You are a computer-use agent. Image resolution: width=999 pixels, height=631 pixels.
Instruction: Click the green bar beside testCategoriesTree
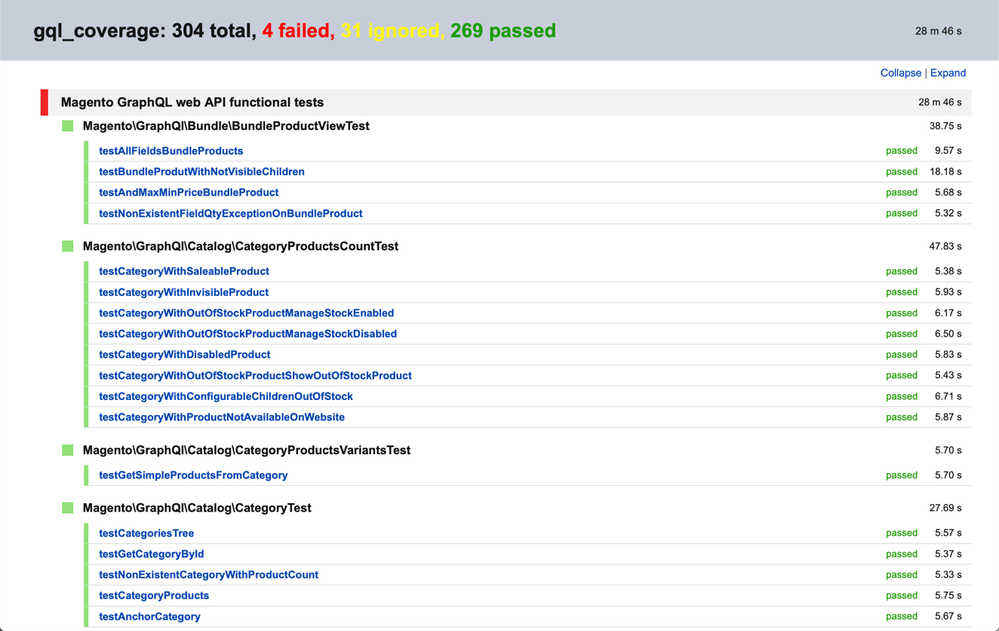(86, 533)
